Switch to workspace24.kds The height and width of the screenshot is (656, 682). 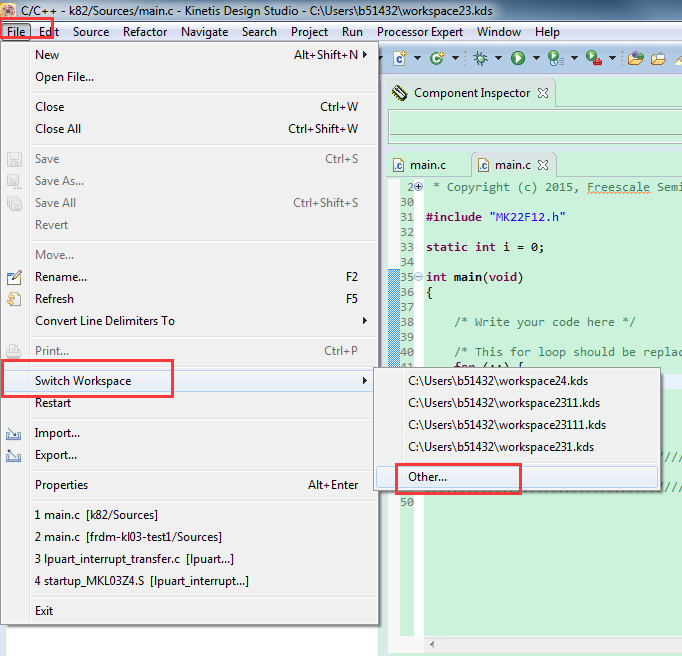pos(517,381)
